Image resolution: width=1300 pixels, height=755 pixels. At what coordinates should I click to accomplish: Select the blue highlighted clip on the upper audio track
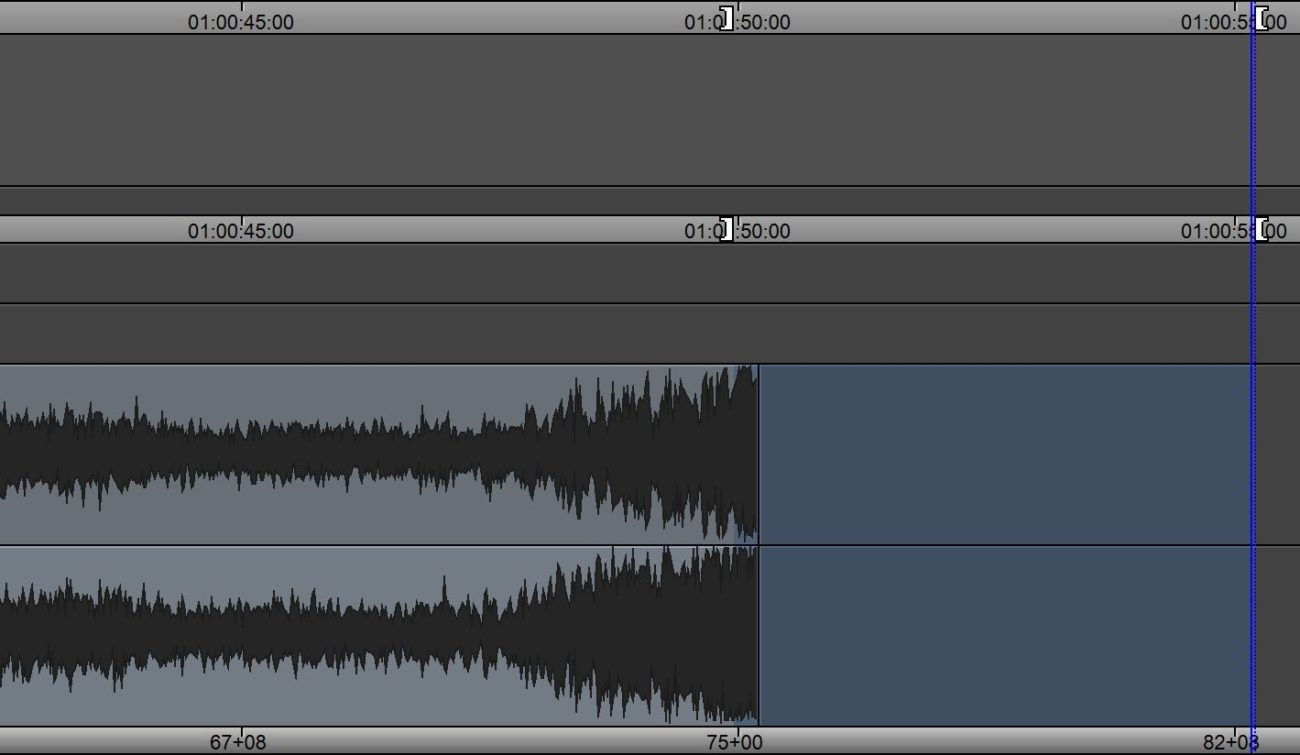pos(1000,450)
